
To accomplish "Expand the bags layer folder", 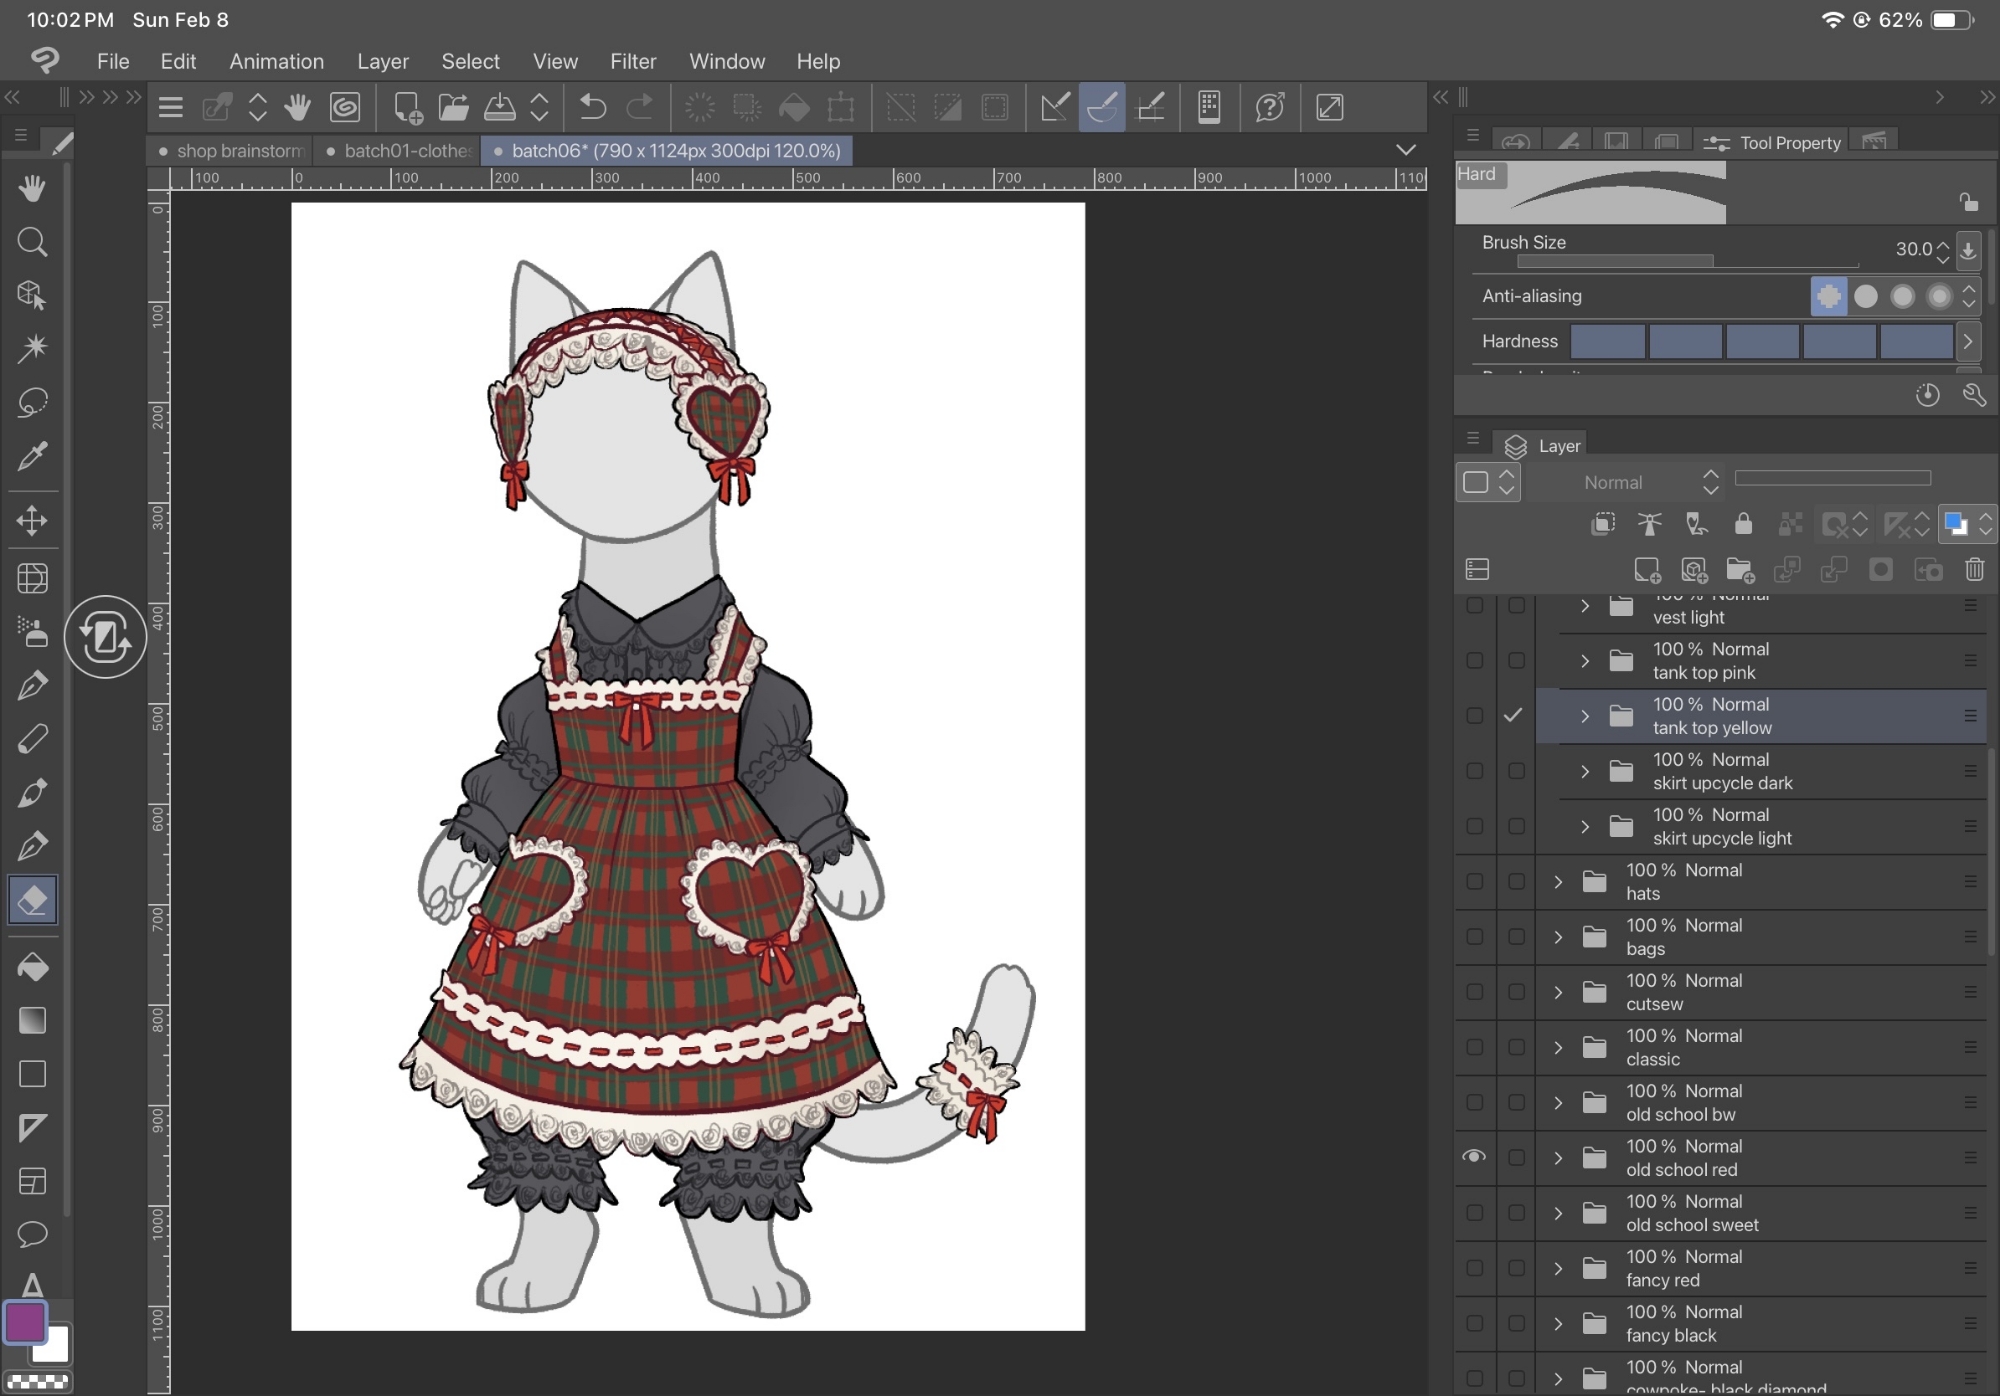I will point(1558,937).
